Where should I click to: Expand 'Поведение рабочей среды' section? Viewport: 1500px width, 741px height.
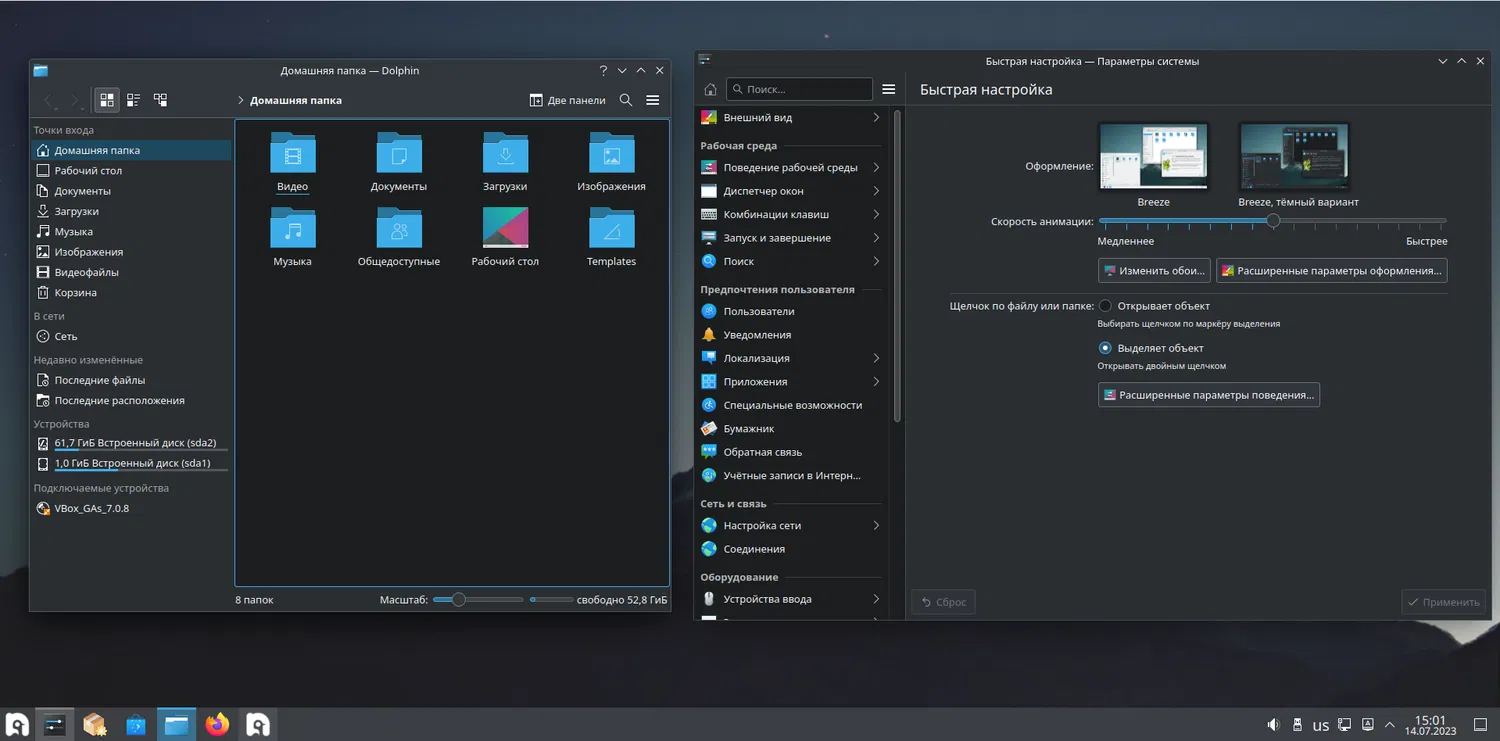[x=790, y=168]
